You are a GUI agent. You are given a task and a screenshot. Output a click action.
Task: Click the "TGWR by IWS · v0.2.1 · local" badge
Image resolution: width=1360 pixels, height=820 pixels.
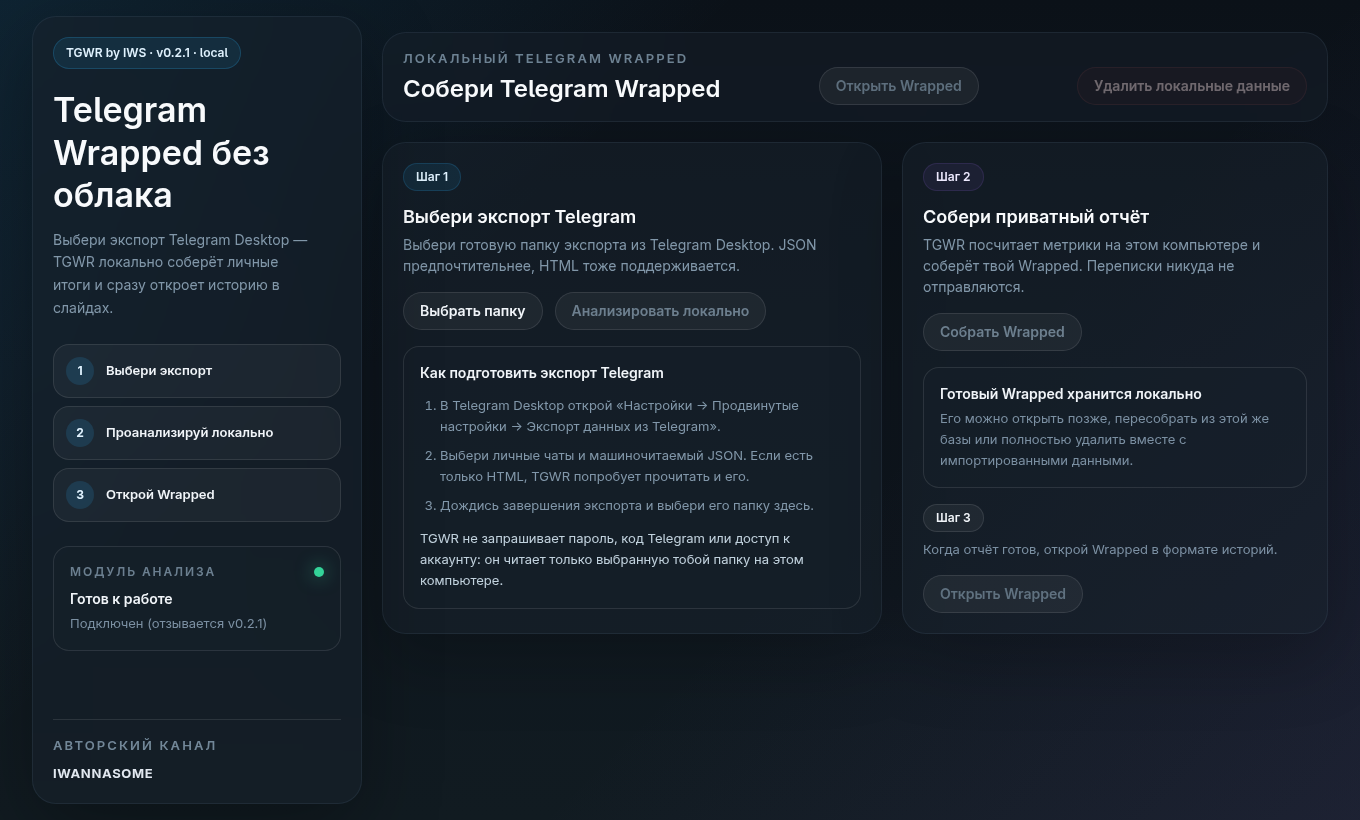point(147,53)
